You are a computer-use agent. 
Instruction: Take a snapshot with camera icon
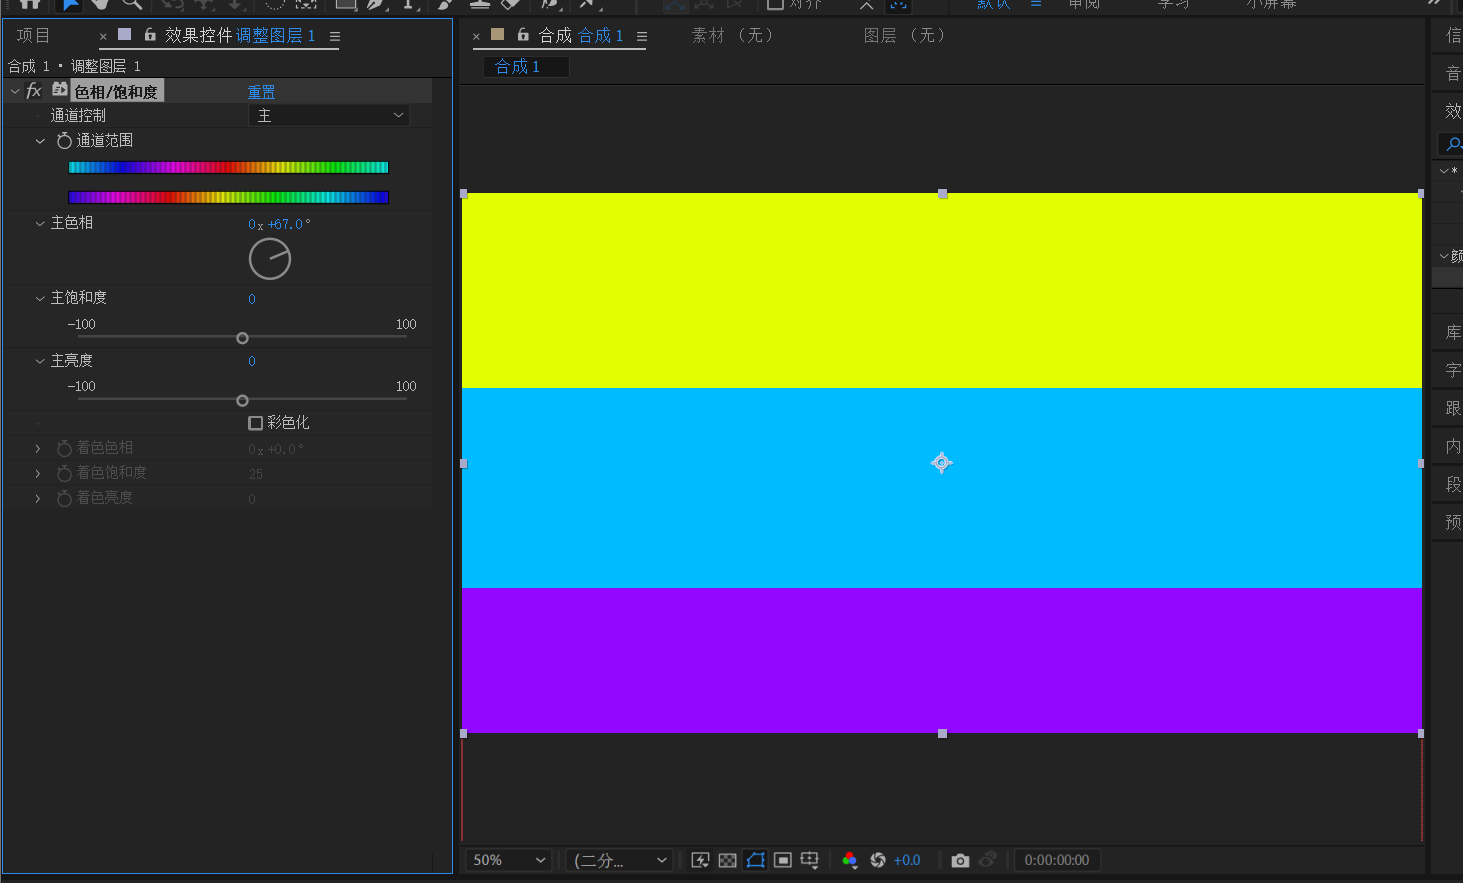click(x=960, y=860)
